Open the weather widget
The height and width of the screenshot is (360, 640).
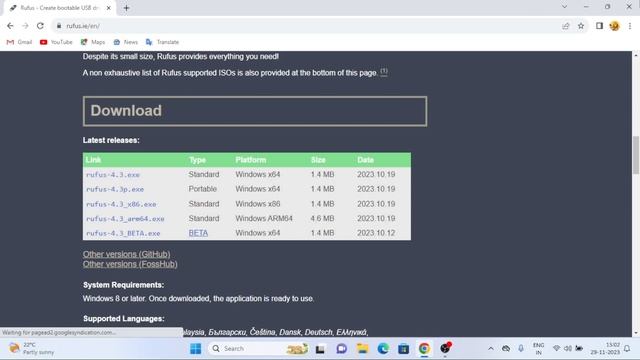coord(32,349)
